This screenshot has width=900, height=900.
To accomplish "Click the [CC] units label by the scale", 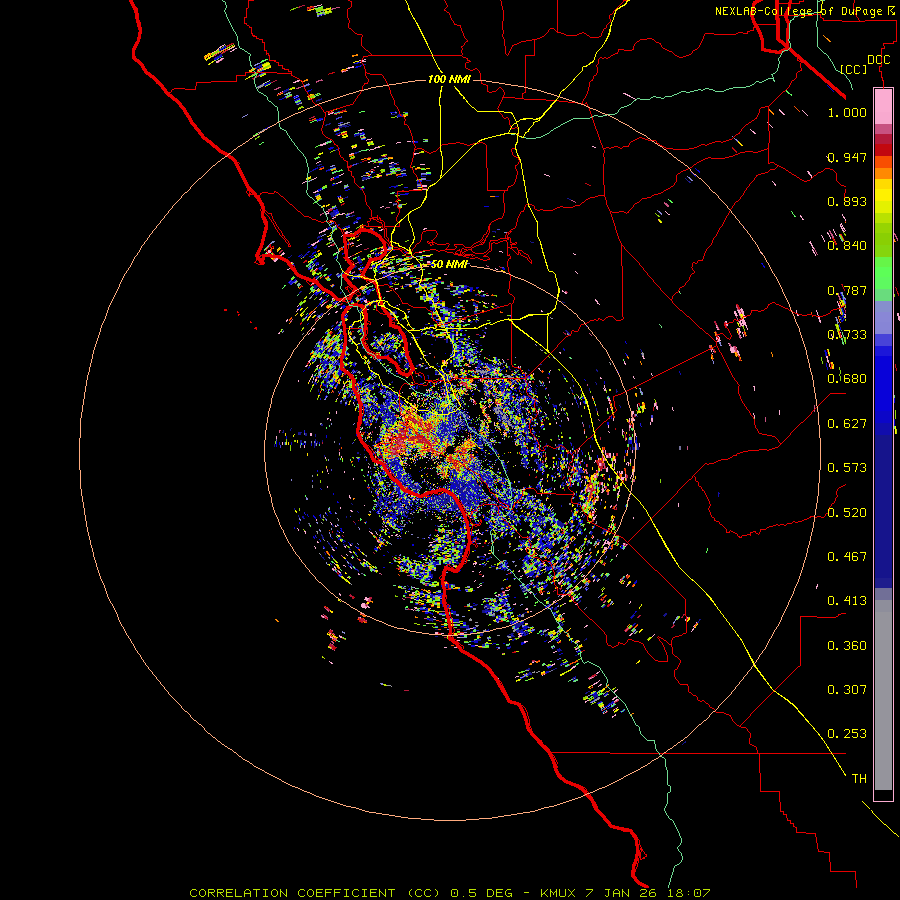I will coord(853,69).
